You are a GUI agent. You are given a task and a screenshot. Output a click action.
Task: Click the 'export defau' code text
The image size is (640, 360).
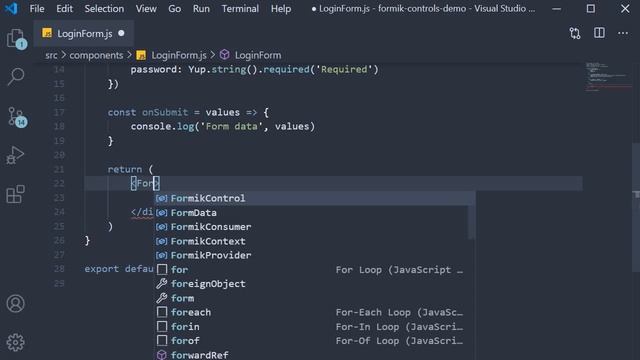[119, 269]
